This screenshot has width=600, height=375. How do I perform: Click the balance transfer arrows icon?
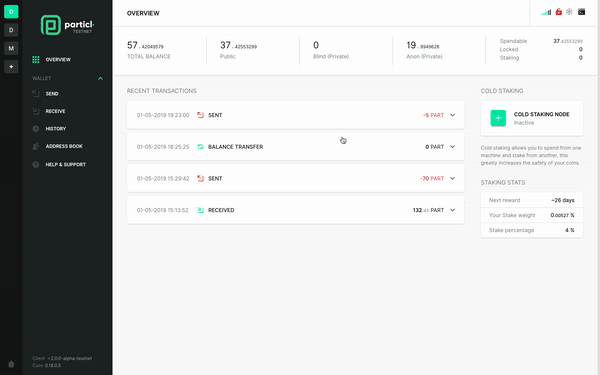point(200,147)
